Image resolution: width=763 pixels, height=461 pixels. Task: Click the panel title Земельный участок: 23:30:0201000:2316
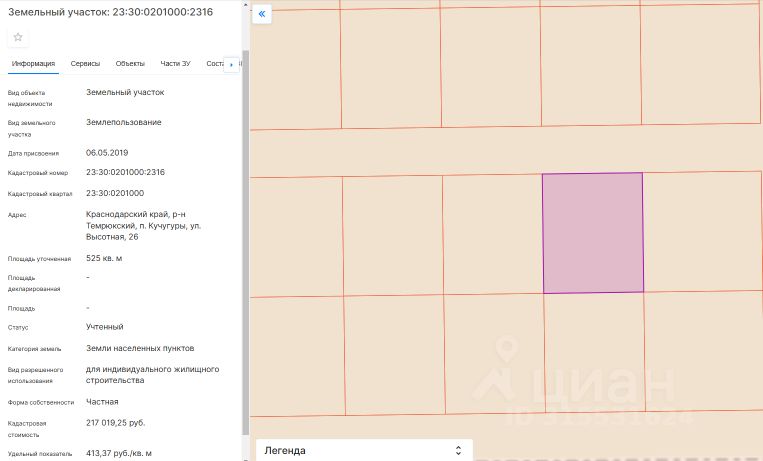coord(110,12)
